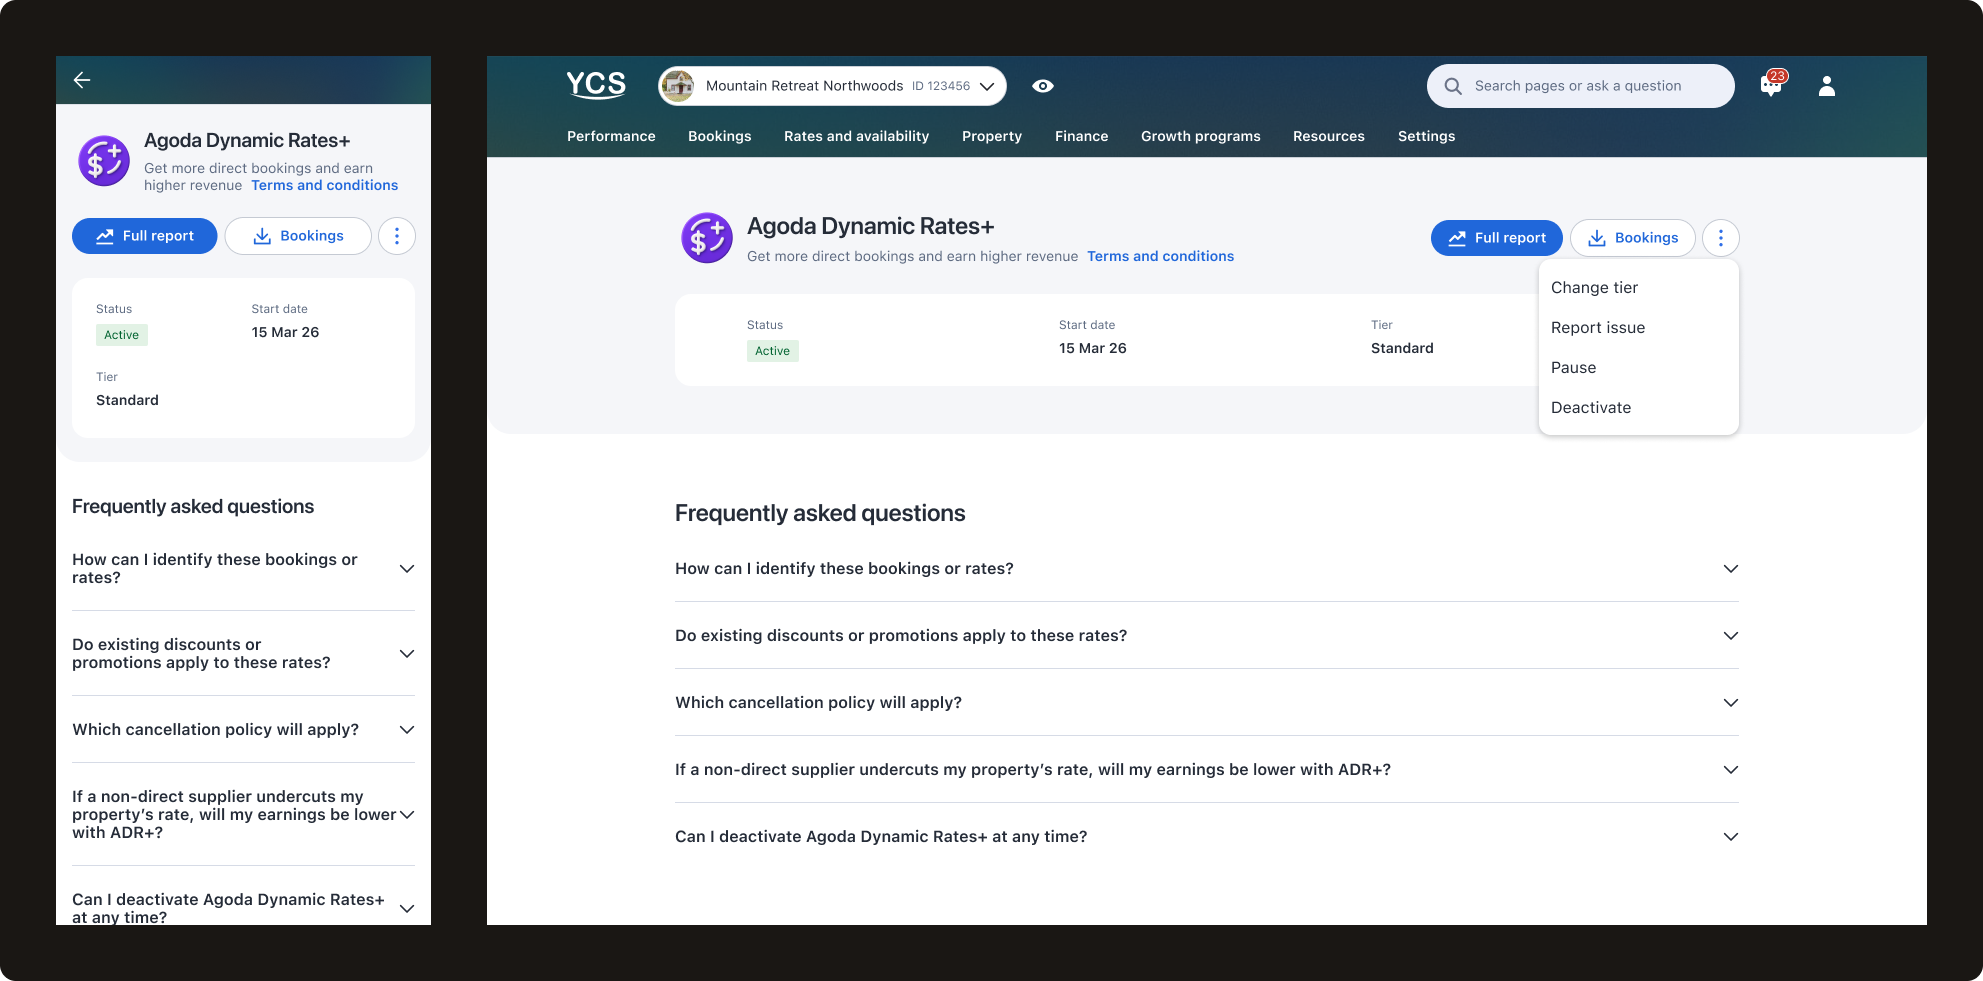The width and height of the screenshot is (1983, 981).
Task: Choose Deactivate in the options menu
Action: [1639, 407]
